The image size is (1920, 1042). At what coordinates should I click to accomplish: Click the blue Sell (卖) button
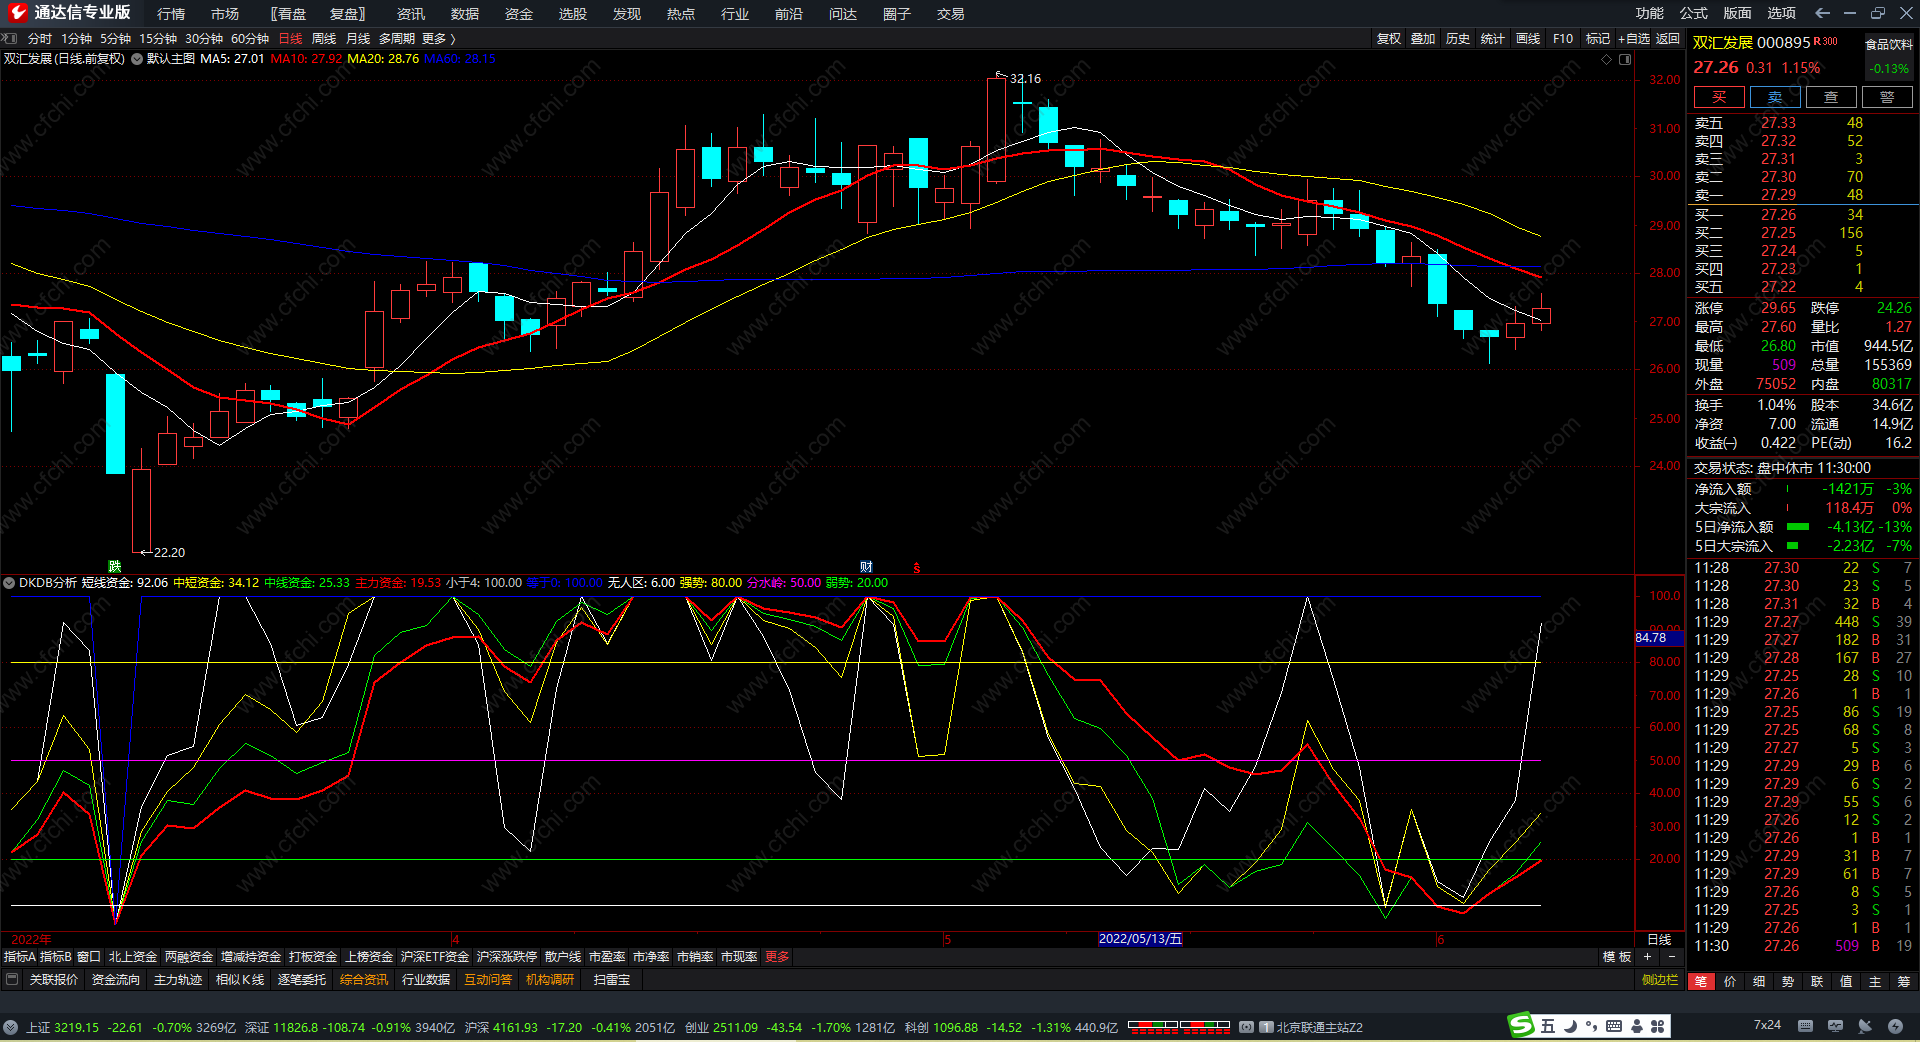1774,97
